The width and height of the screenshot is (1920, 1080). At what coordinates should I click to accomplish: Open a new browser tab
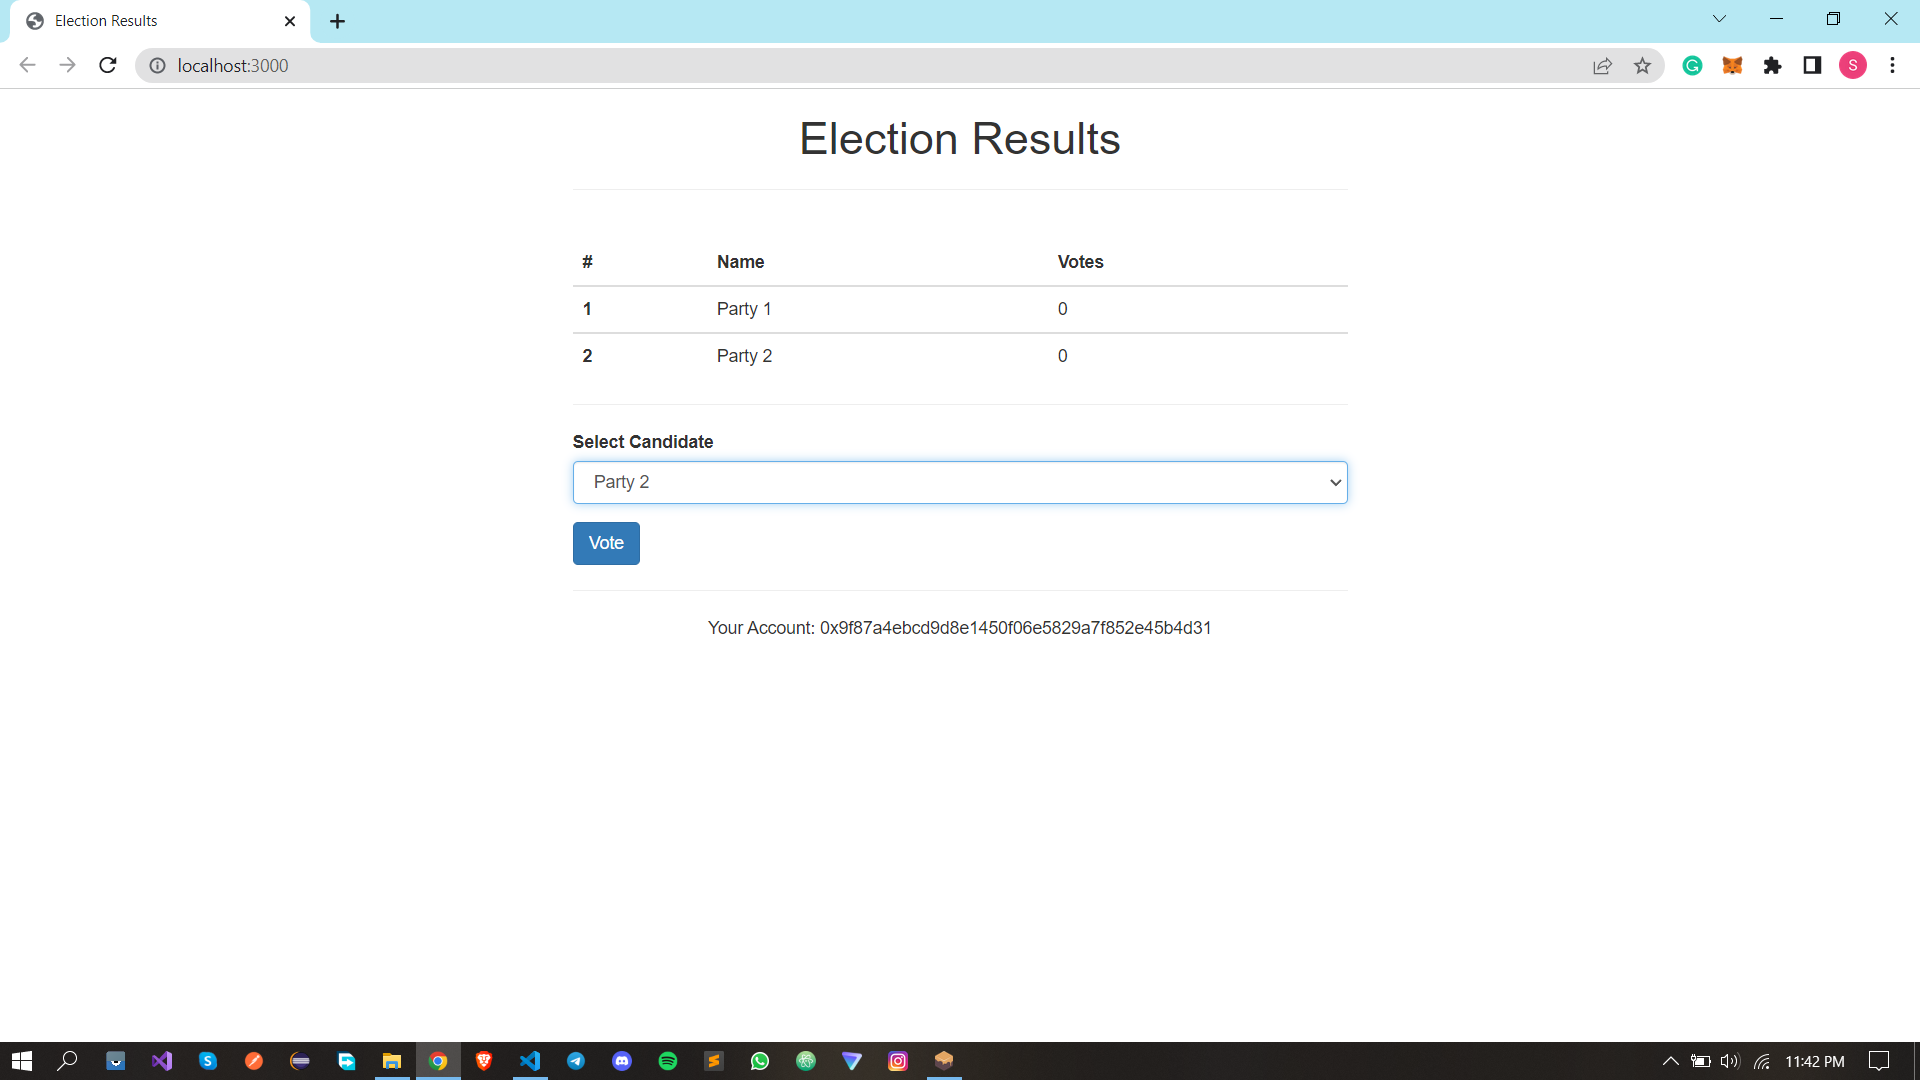[337, 21]
